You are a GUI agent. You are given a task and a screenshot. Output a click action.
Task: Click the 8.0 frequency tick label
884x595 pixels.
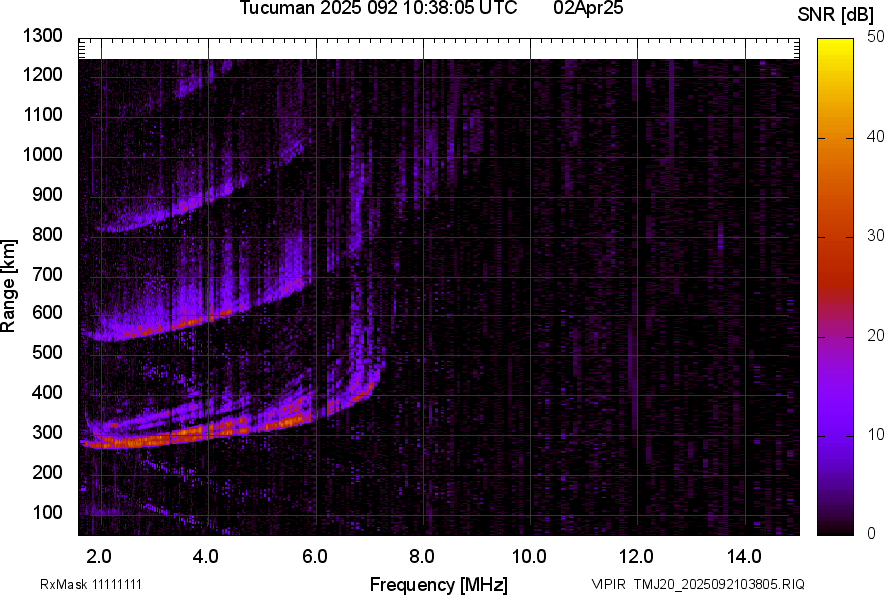(x=422, y=555)
